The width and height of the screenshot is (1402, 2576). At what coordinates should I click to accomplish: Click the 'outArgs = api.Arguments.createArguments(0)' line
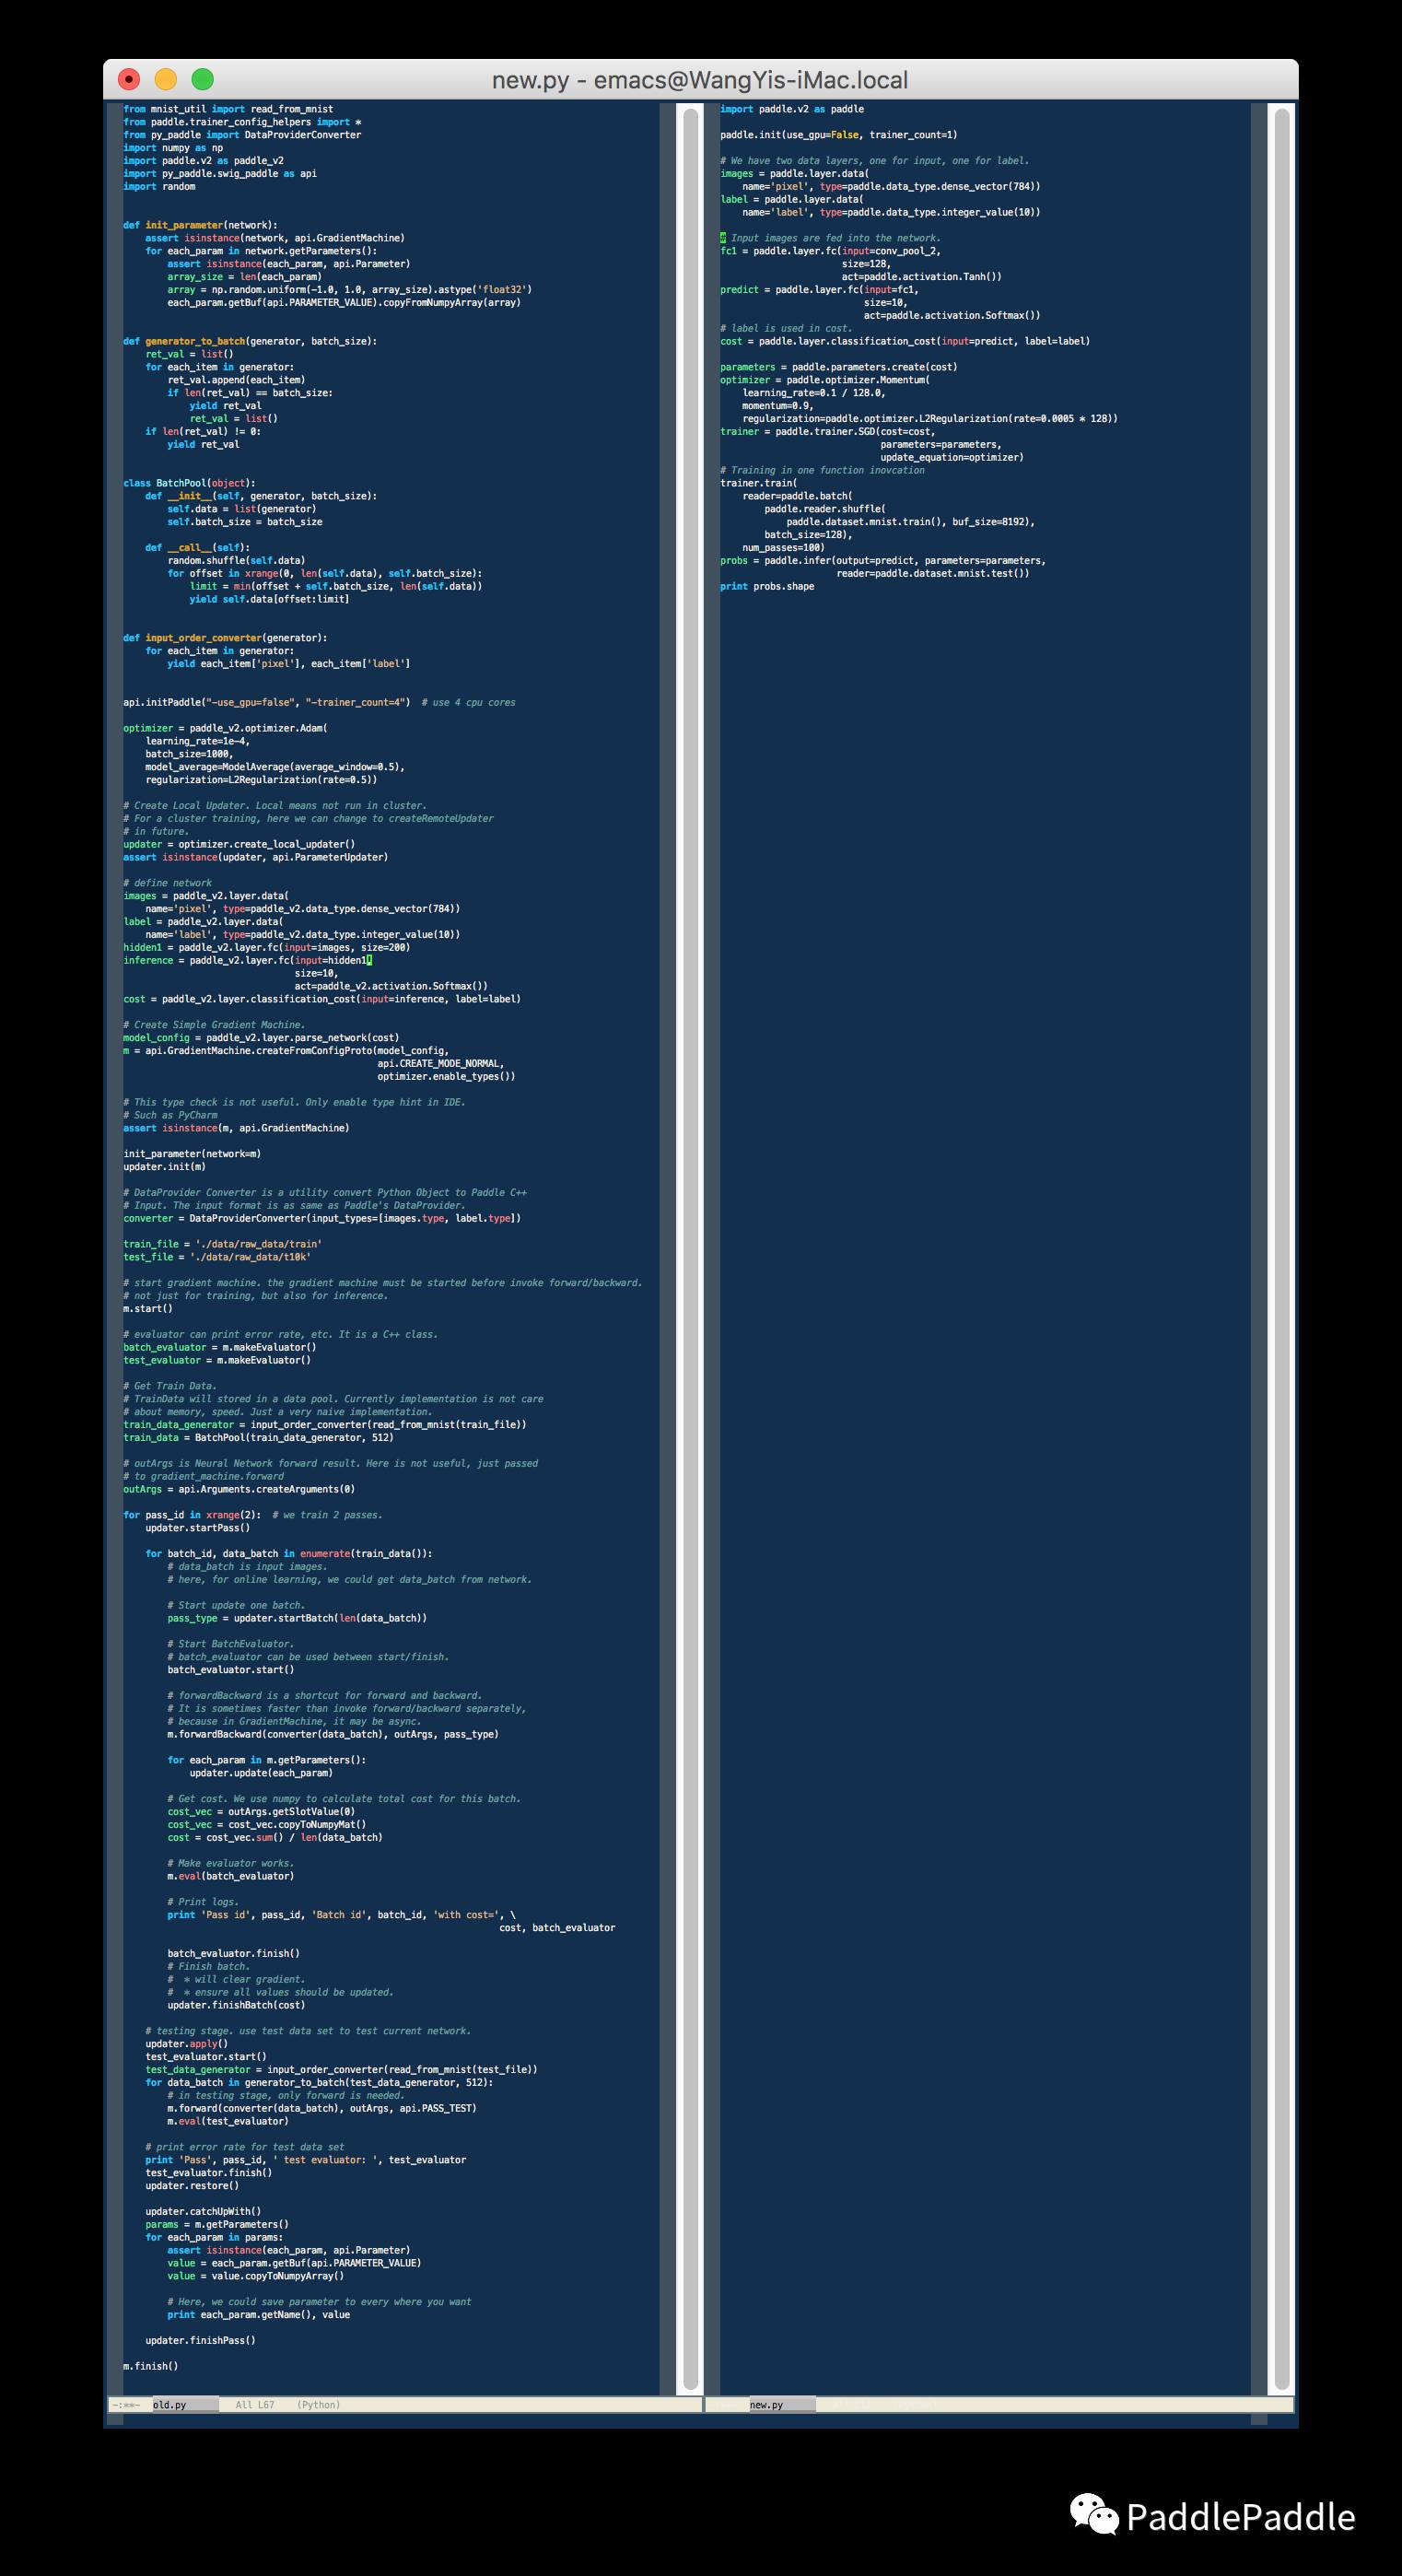[239, 1489]
